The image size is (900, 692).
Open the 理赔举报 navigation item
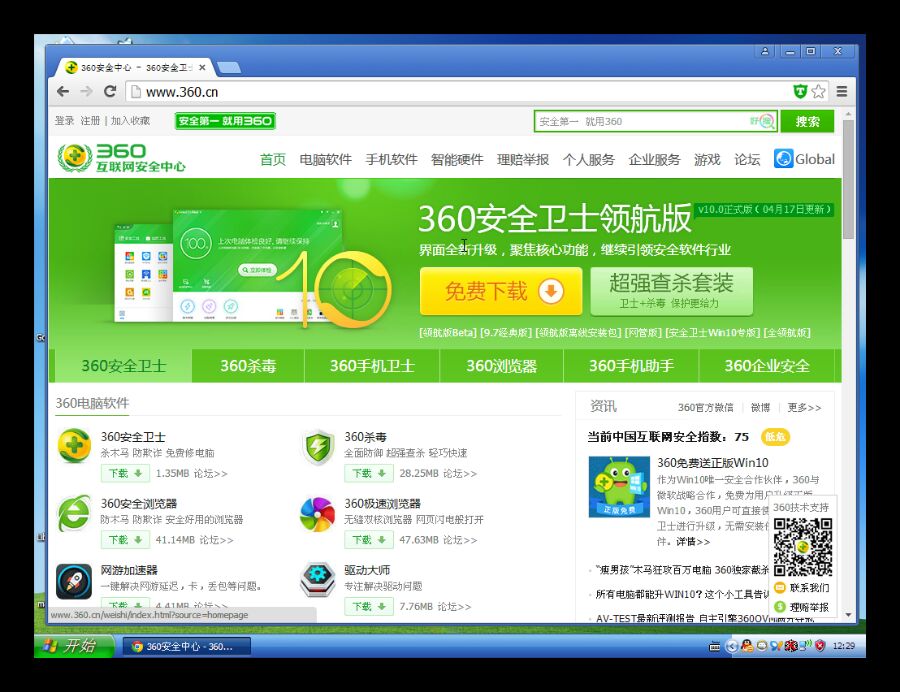click(523, 160)
